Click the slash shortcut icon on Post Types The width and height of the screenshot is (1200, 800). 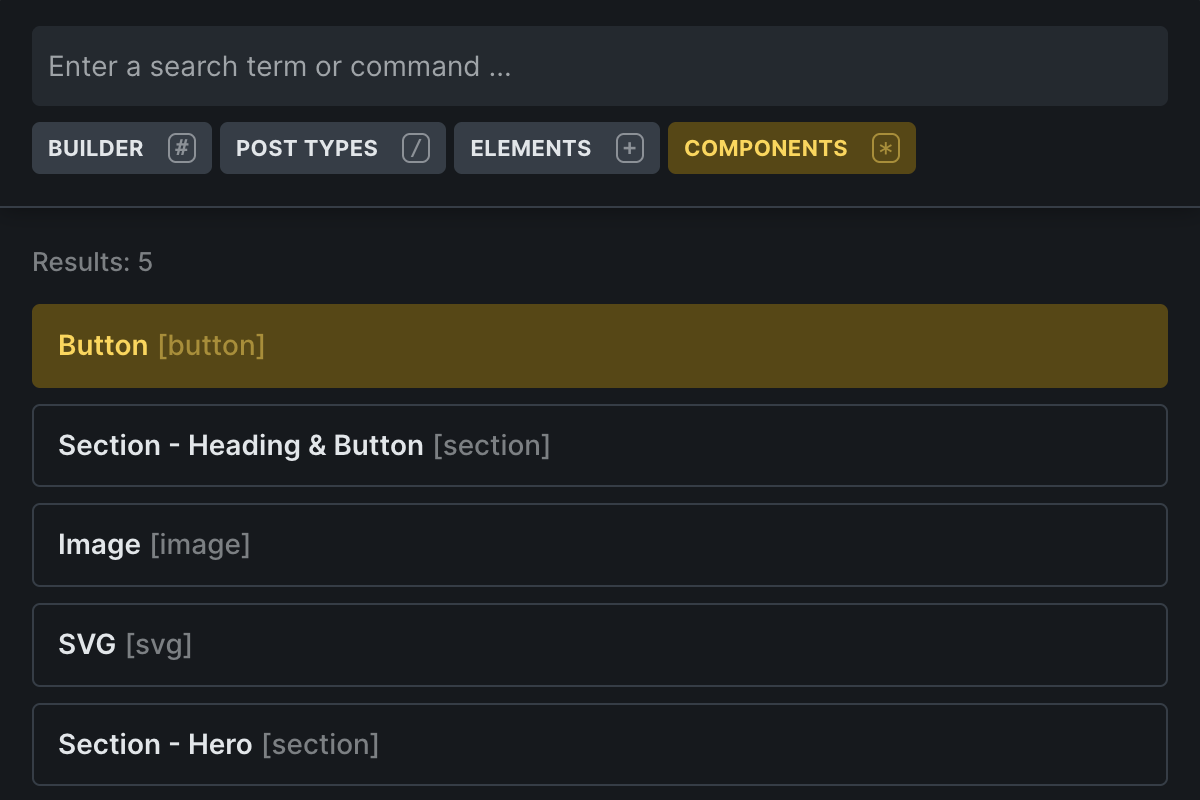[416, 148]
